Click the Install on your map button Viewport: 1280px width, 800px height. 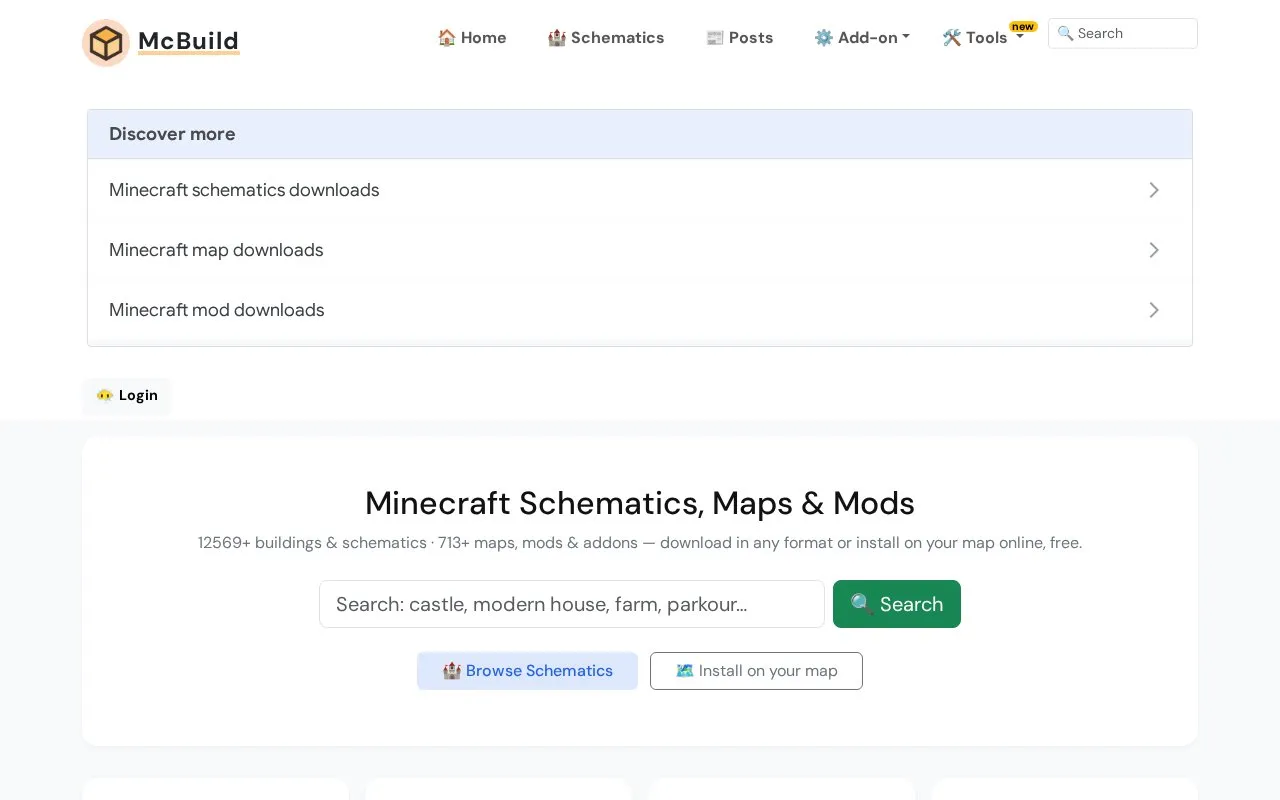756,671
